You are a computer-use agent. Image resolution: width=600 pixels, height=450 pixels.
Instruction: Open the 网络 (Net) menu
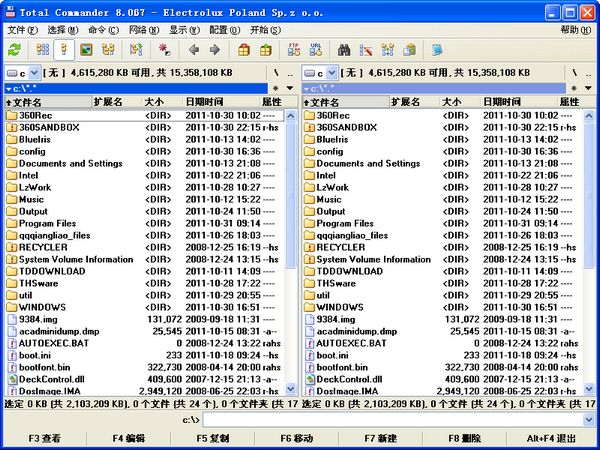click(144, 30)
